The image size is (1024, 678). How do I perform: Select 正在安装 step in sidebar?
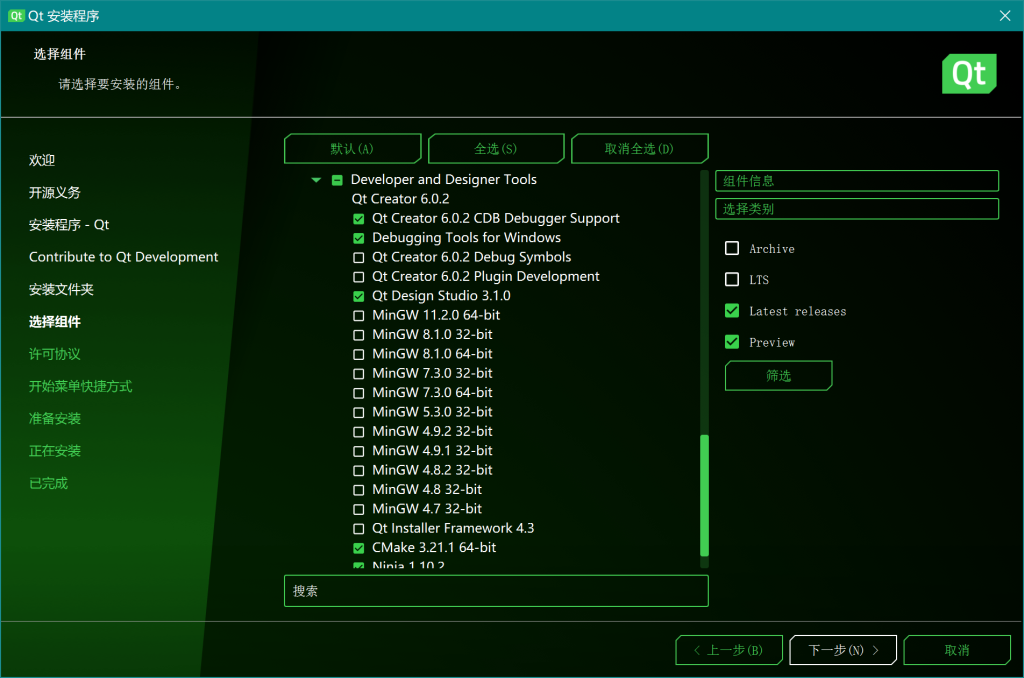(x=55, y=451)
